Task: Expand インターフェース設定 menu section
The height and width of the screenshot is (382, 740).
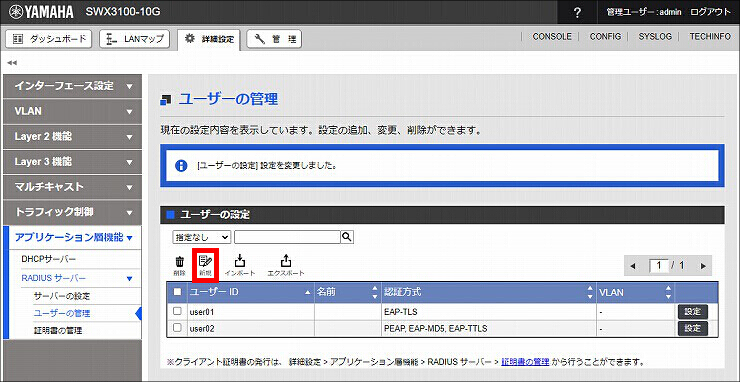Action: coord(72,86)
